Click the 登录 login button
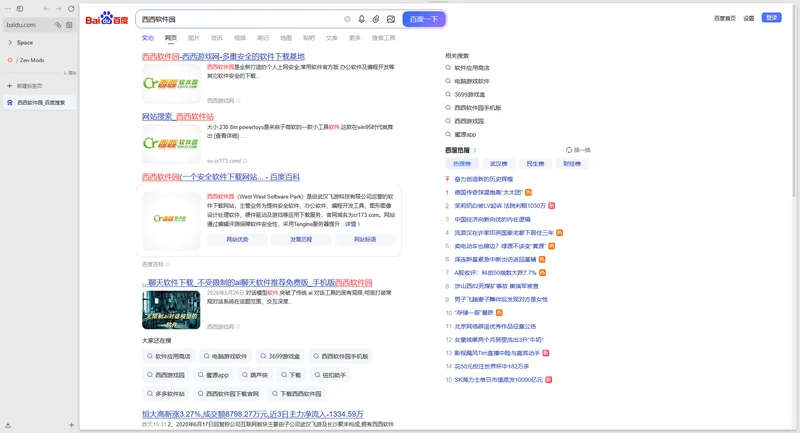 (771, 17)
